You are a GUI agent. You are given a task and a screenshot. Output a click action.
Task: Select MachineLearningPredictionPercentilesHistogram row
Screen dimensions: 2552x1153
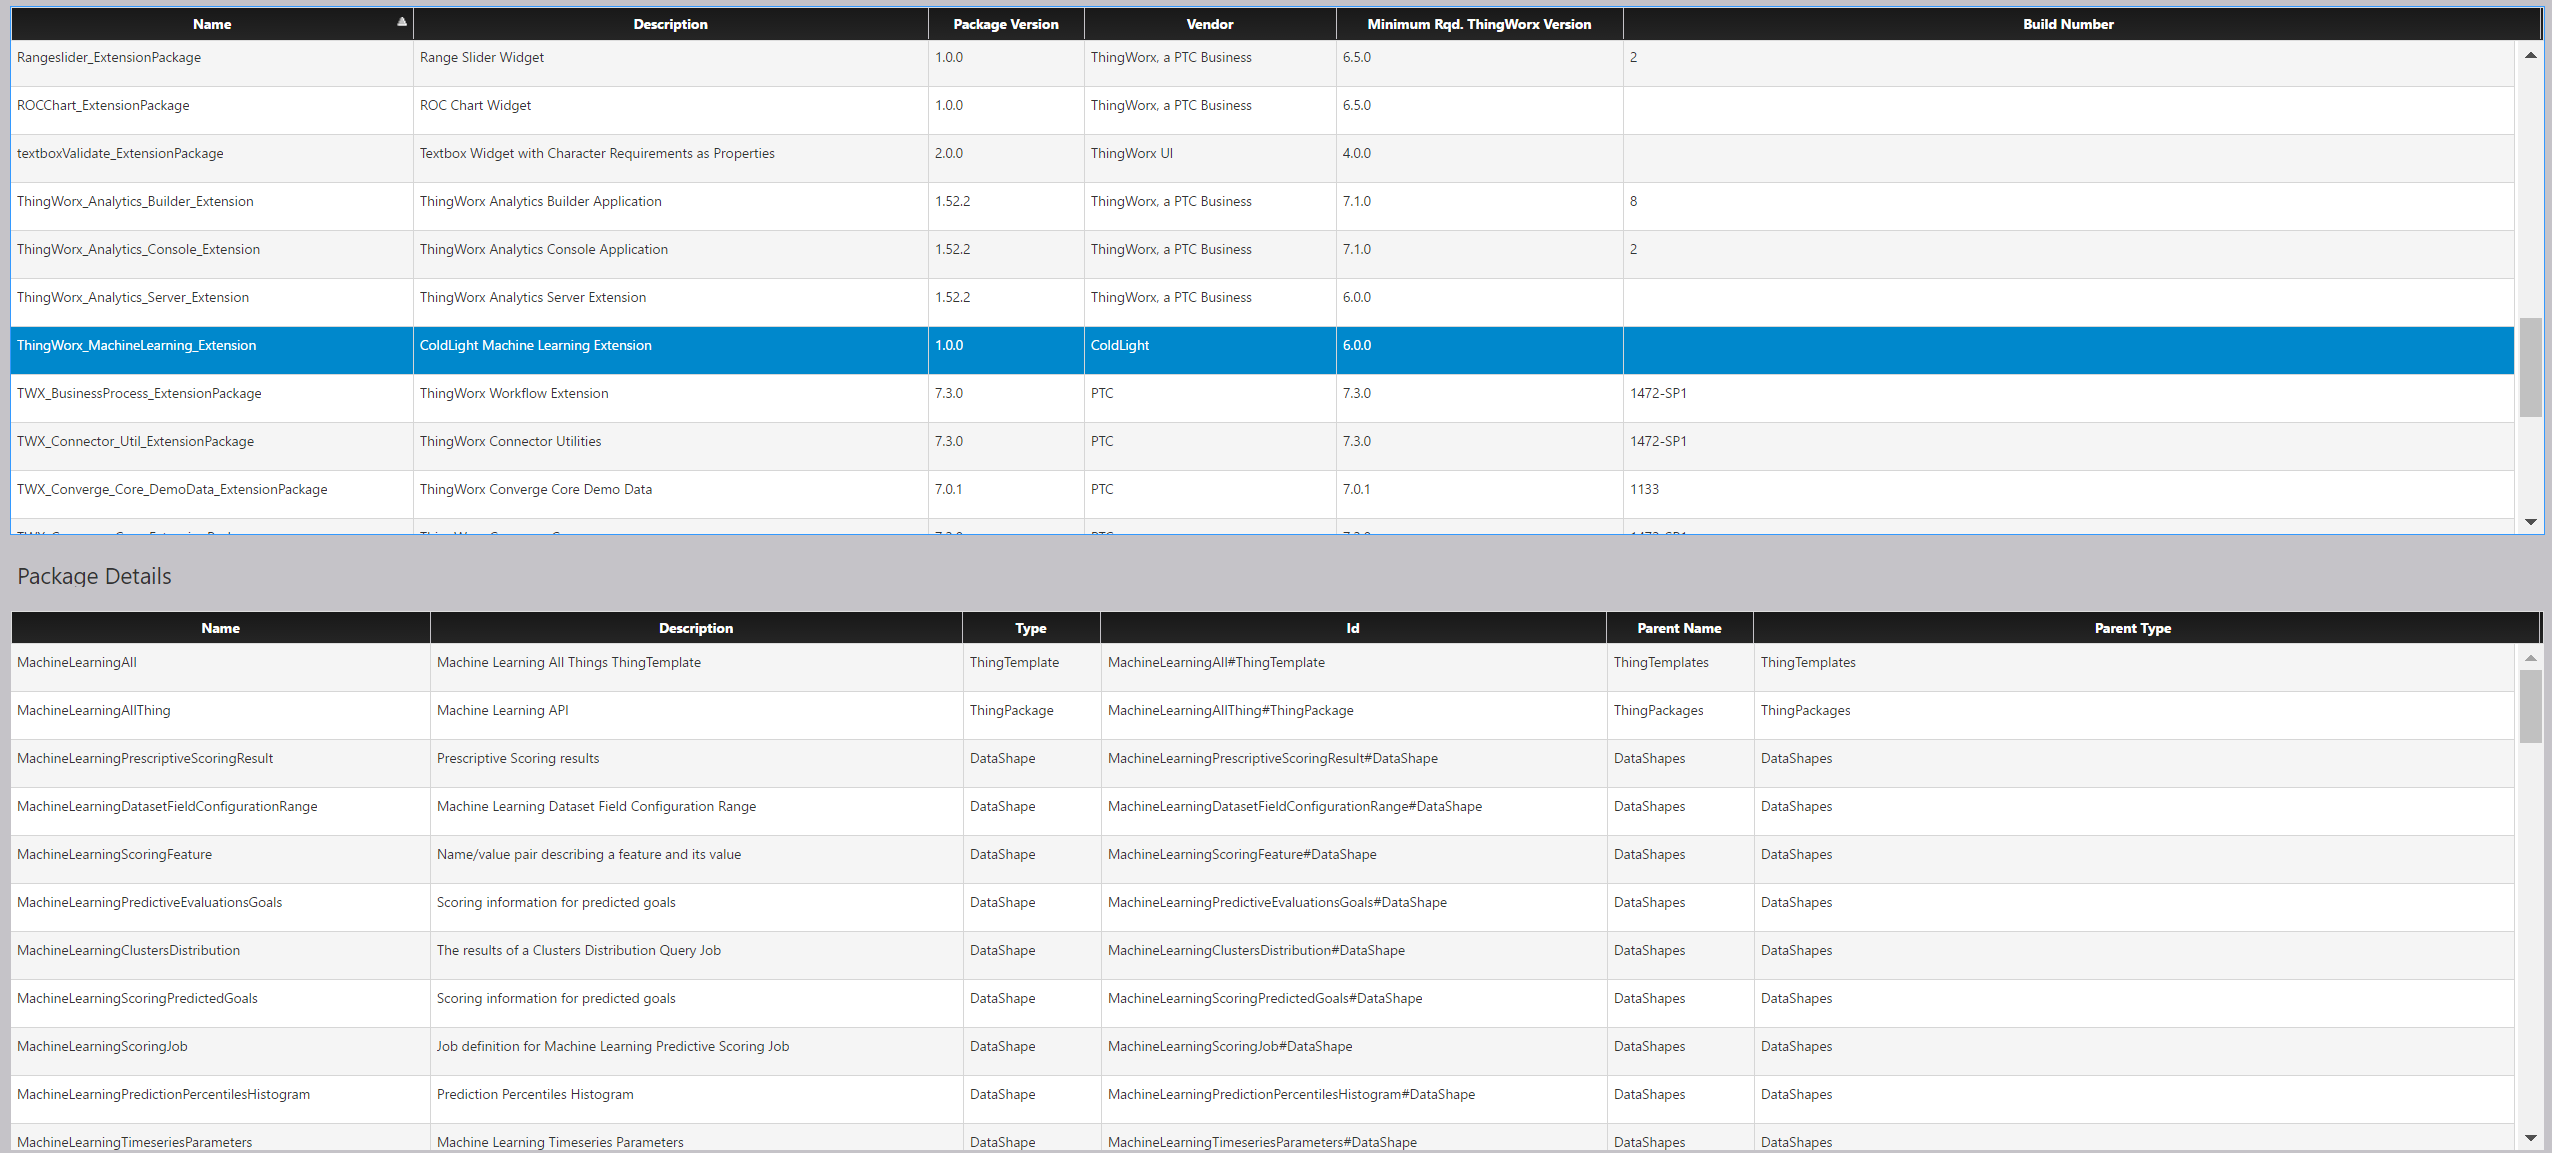1262,1100
